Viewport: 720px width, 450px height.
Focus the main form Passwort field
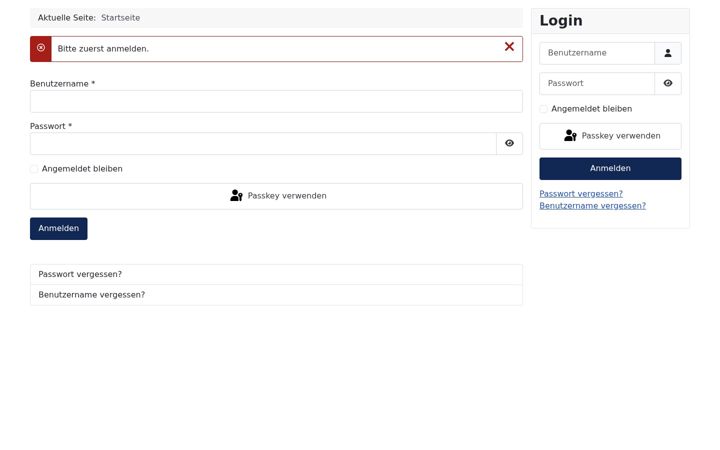coord(263,144)
